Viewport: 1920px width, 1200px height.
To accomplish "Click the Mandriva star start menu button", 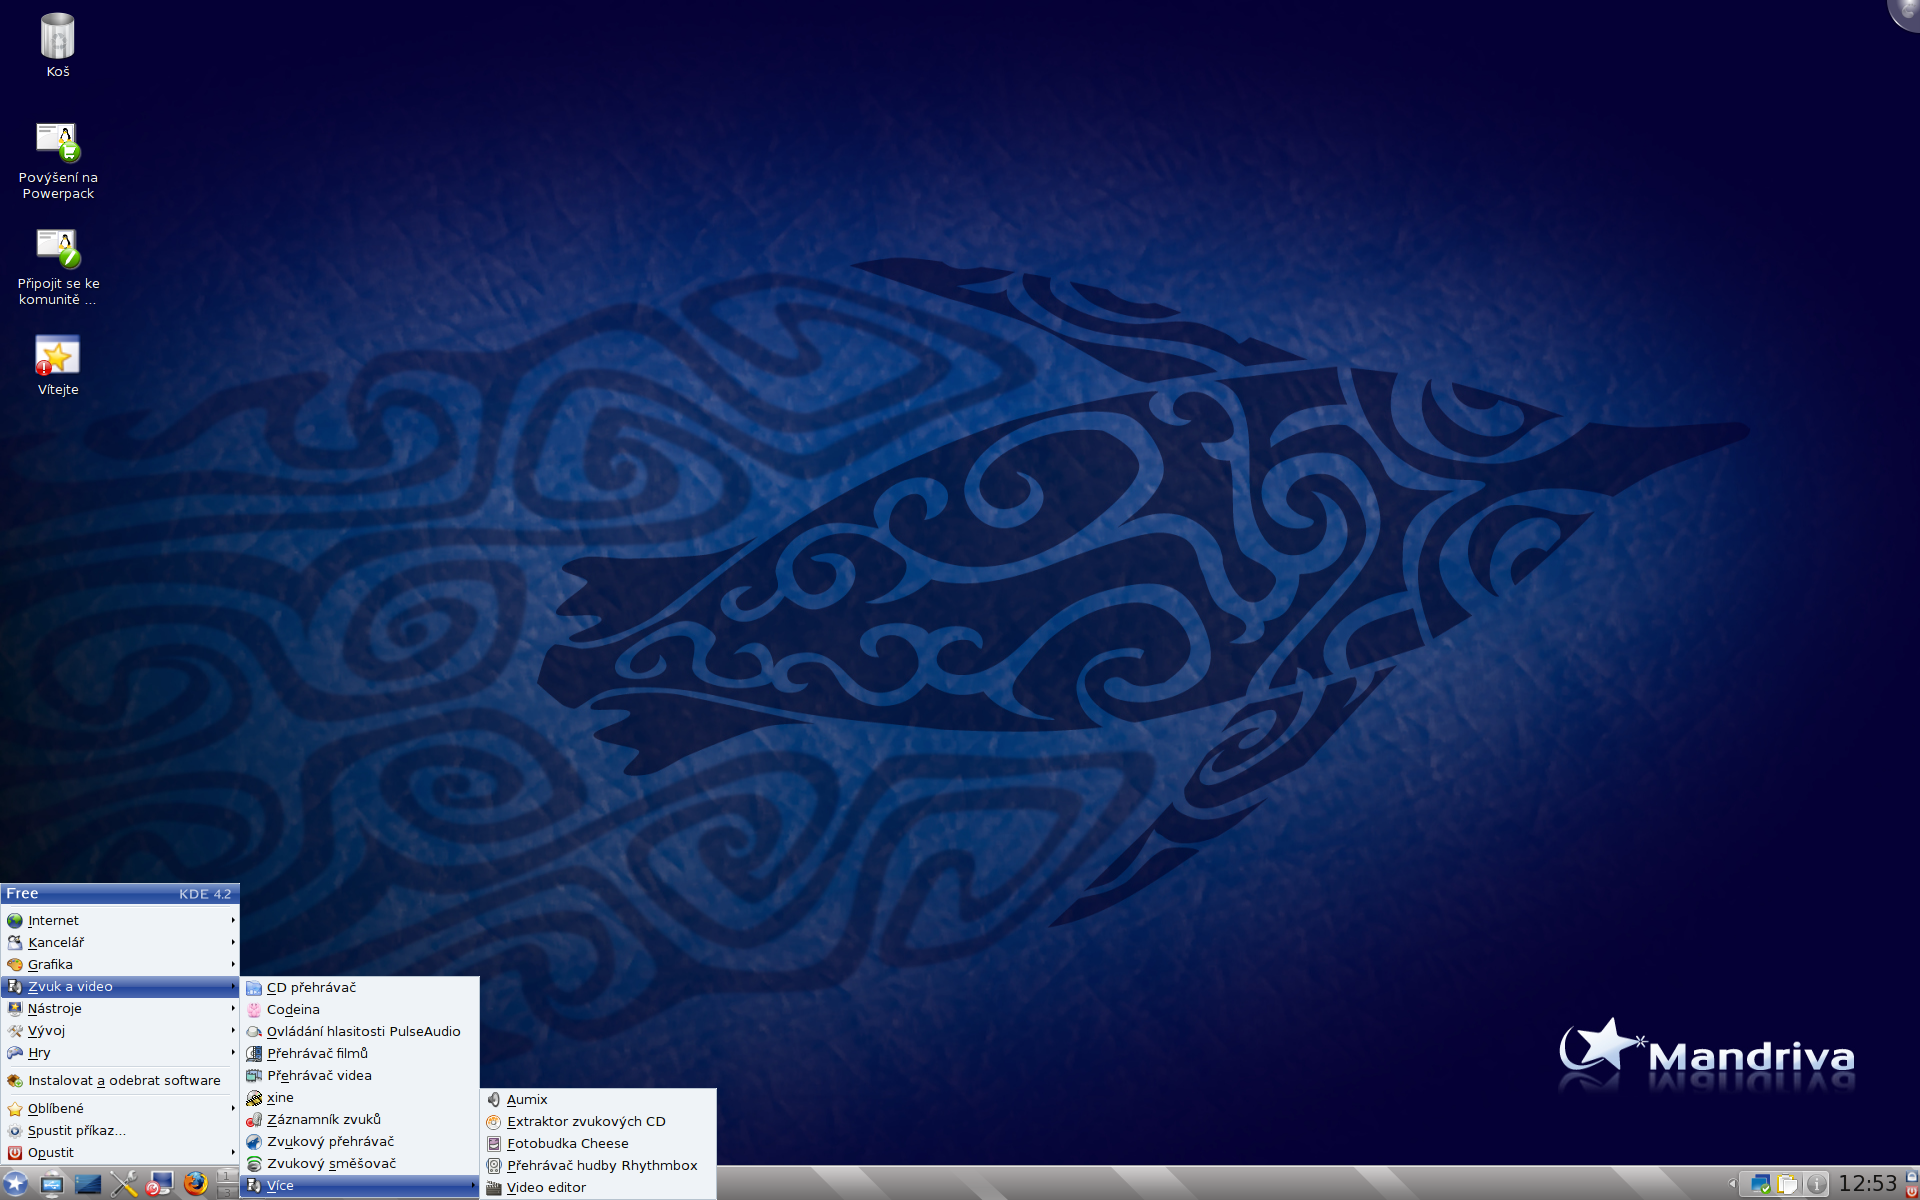I will click(x=15, y=1183).
